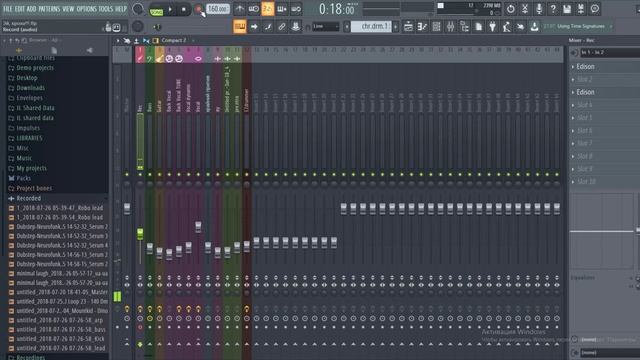Open mixer options arrow menu
Screen dimensions: 640x360
[x=118, y=40]
